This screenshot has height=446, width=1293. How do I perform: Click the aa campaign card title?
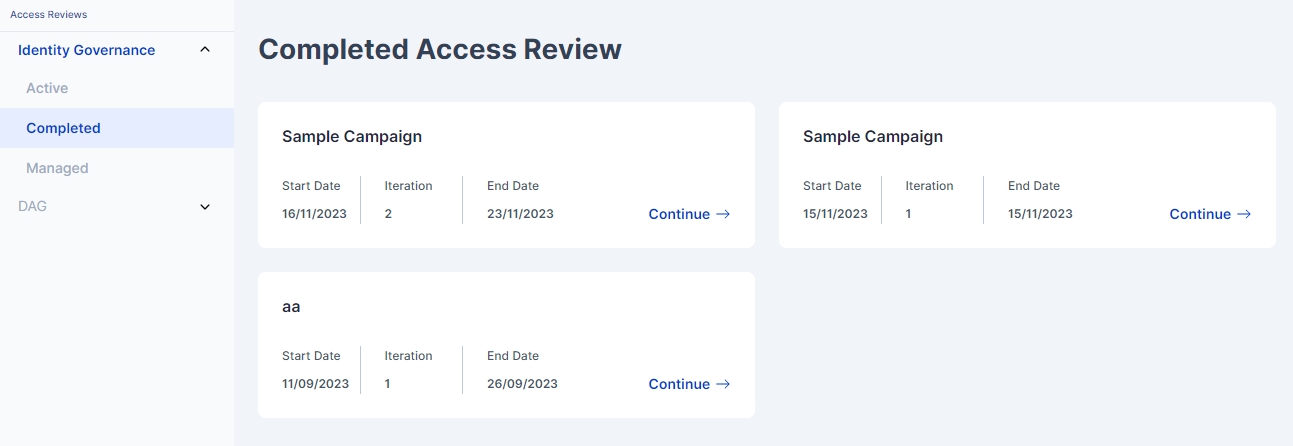(291, 307)
